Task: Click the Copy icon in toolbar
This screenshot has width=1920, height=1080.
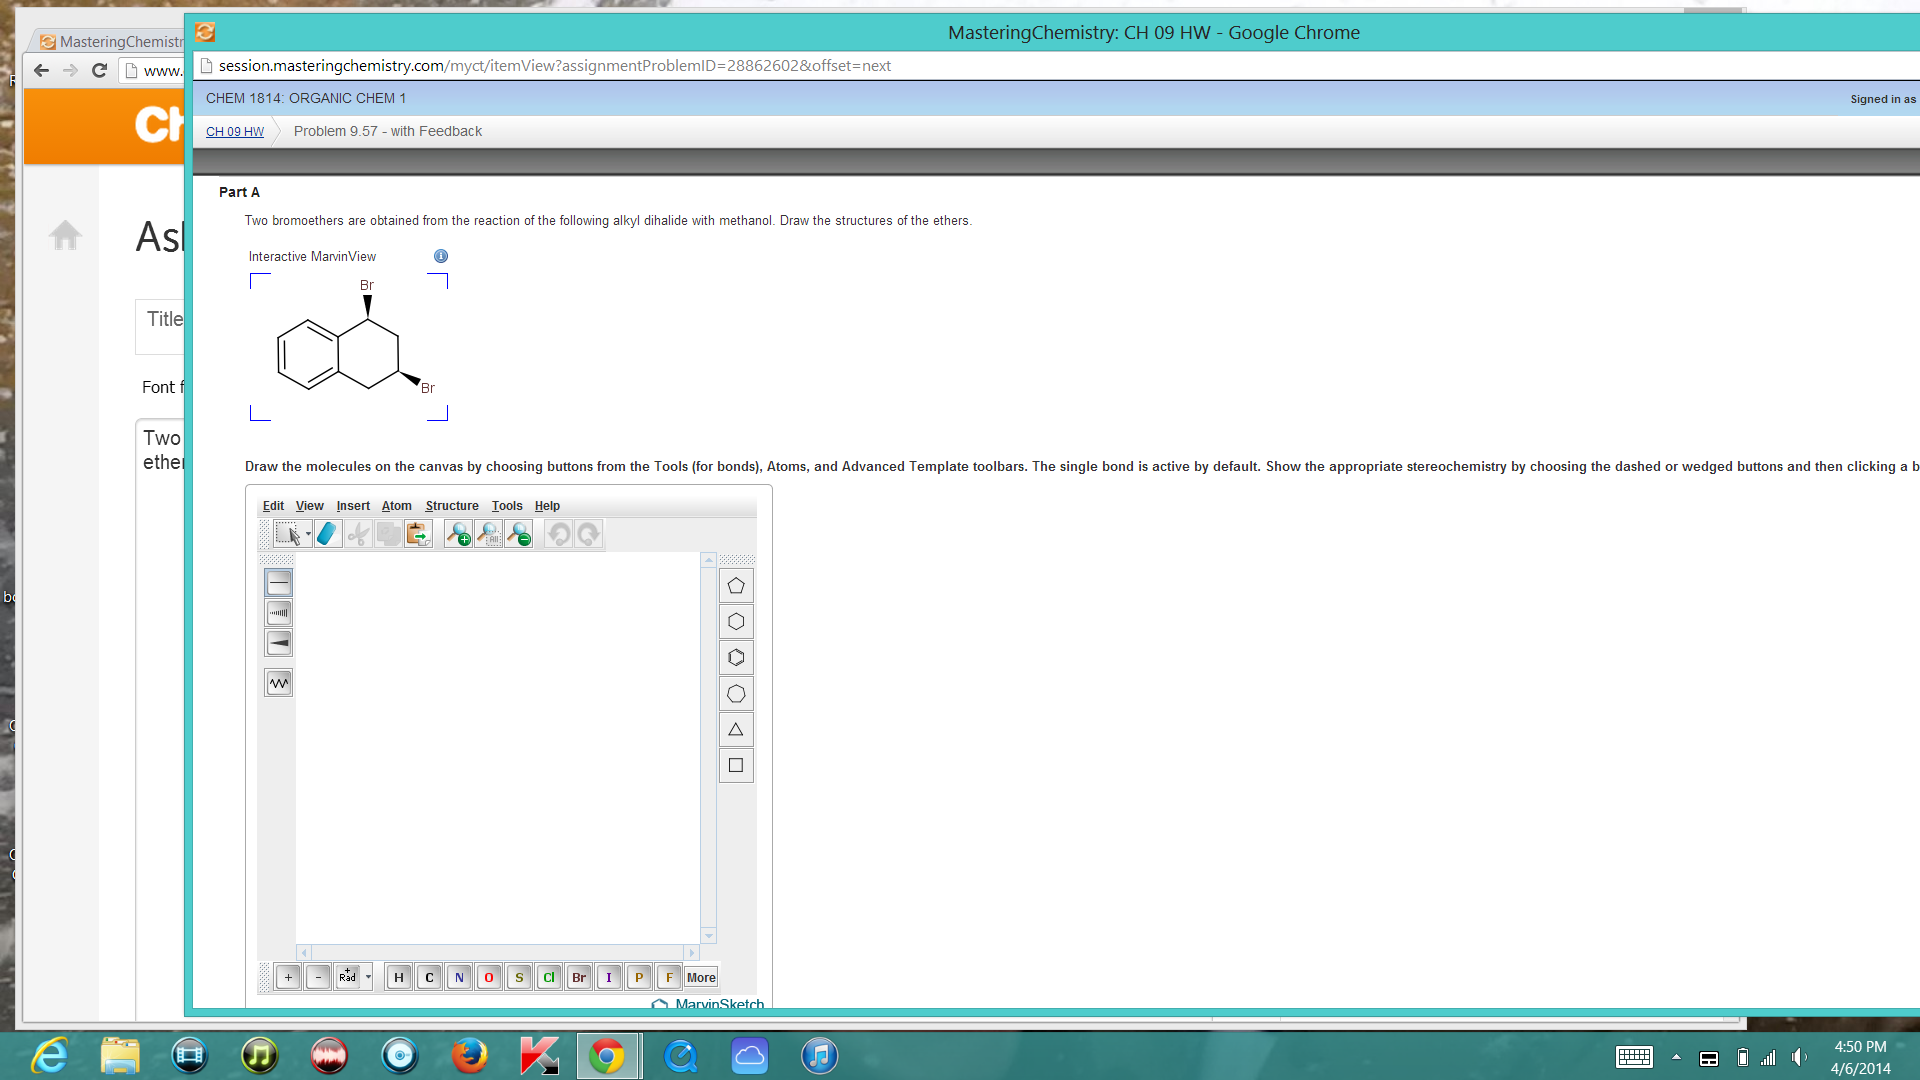Action: (x=388, y=535)
